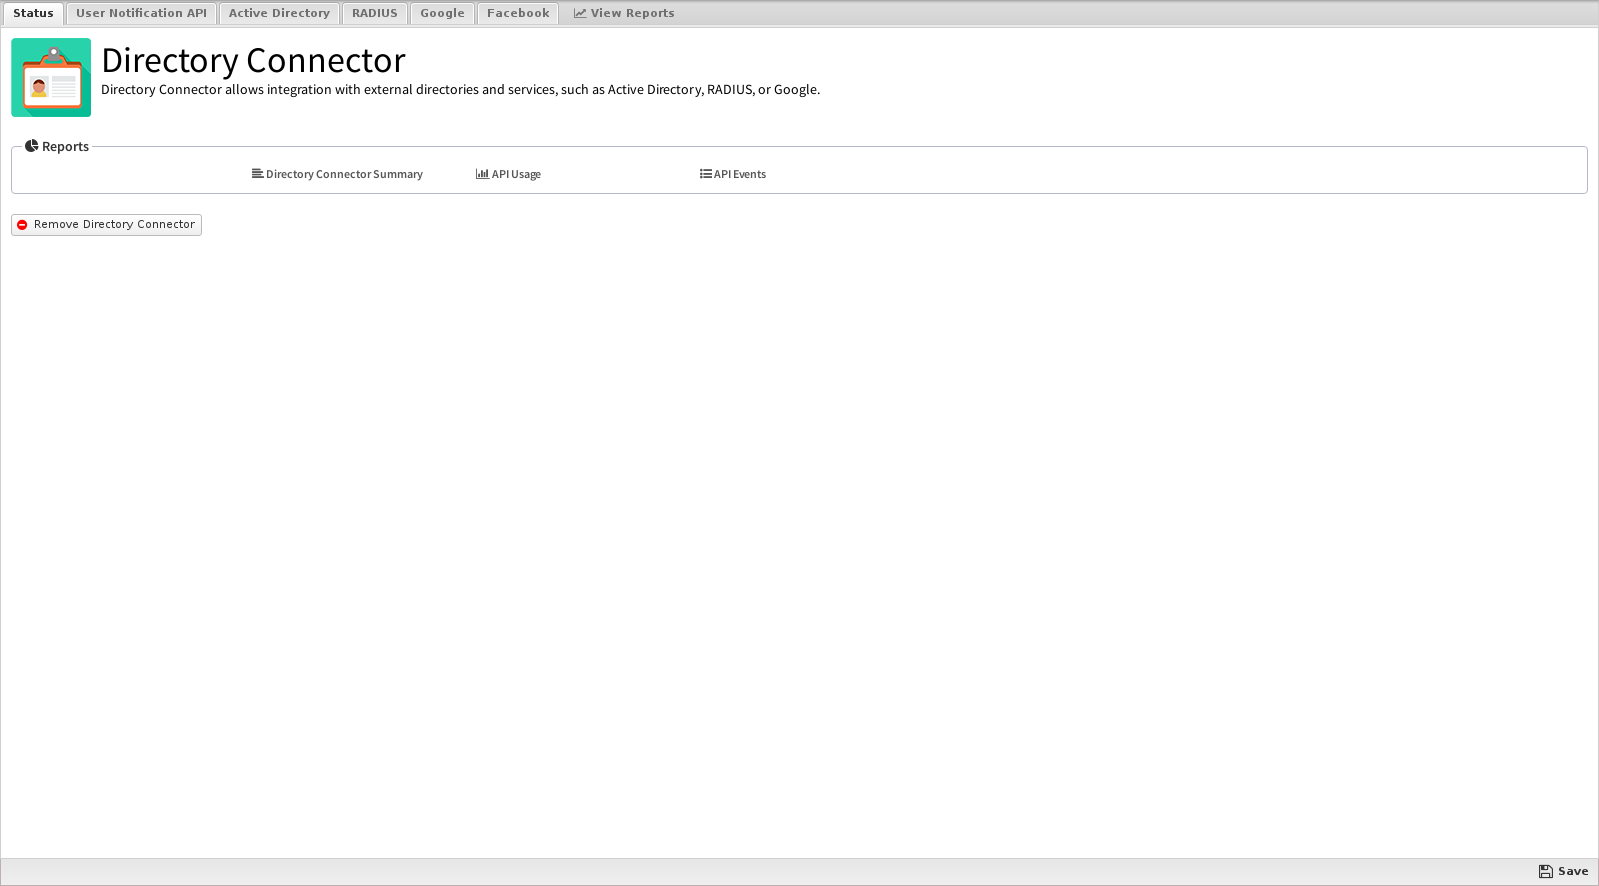Select the RADIUS tab
1599x886 pixels.
[375, 13]
